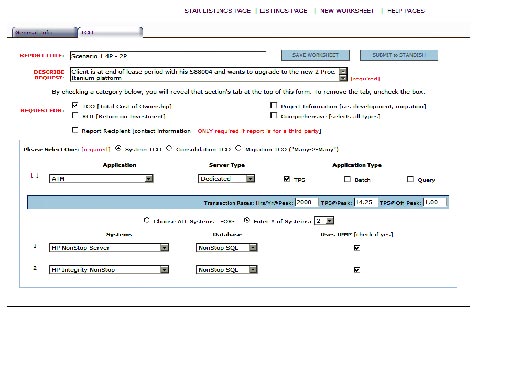Tick the Project Information checkbox

pyautogui.click(x=273, y=105)
